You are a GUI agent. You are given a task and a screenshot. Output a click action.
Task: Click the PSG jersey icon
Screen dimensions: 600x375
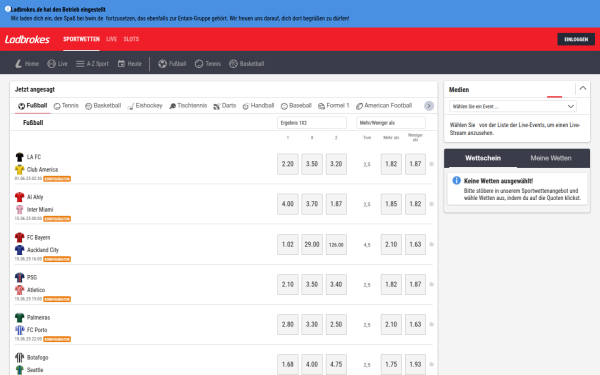click(x=20, y=277)
